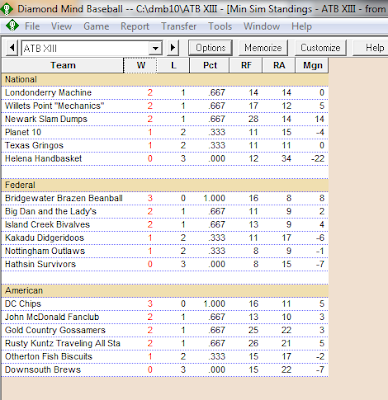
Task: Select Island Creek Bivalves team
Action: coord(165,225)
